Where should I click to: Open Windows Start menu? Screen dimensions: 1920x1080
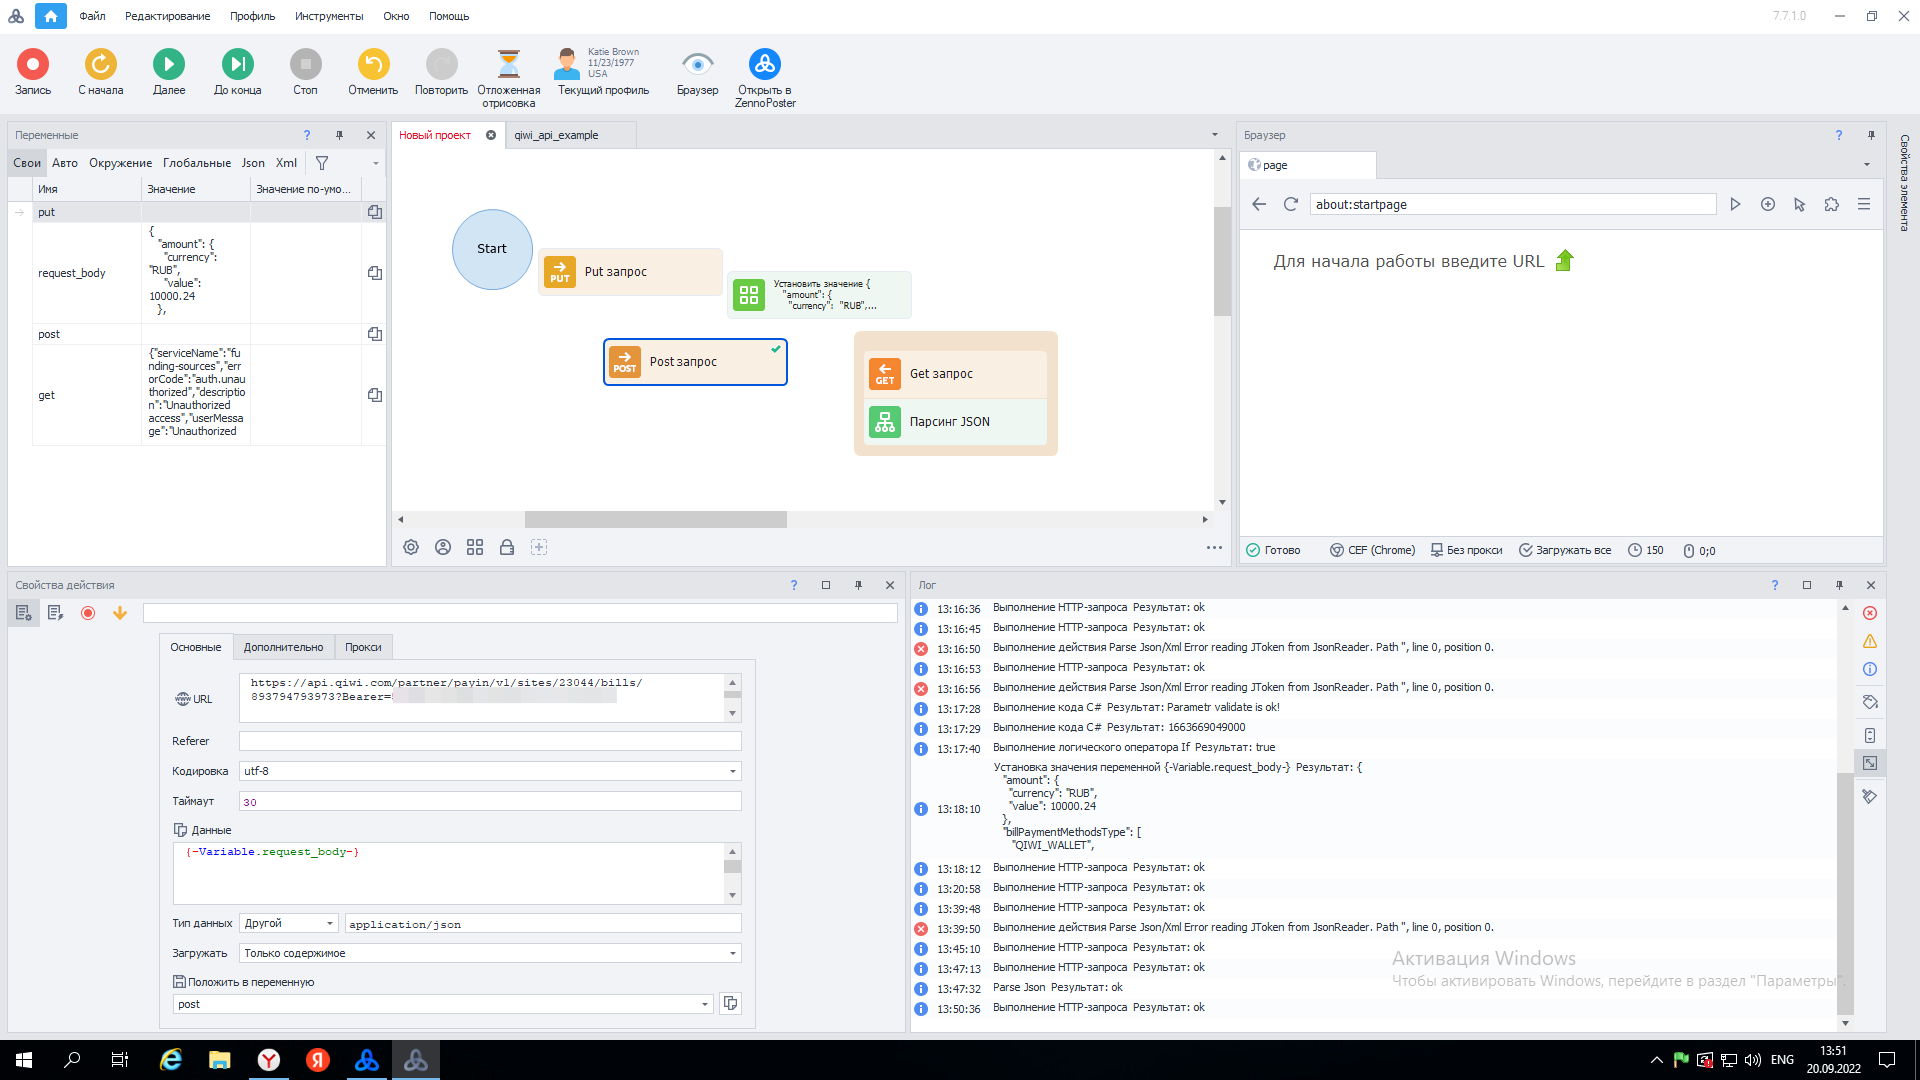[24, 1060]
